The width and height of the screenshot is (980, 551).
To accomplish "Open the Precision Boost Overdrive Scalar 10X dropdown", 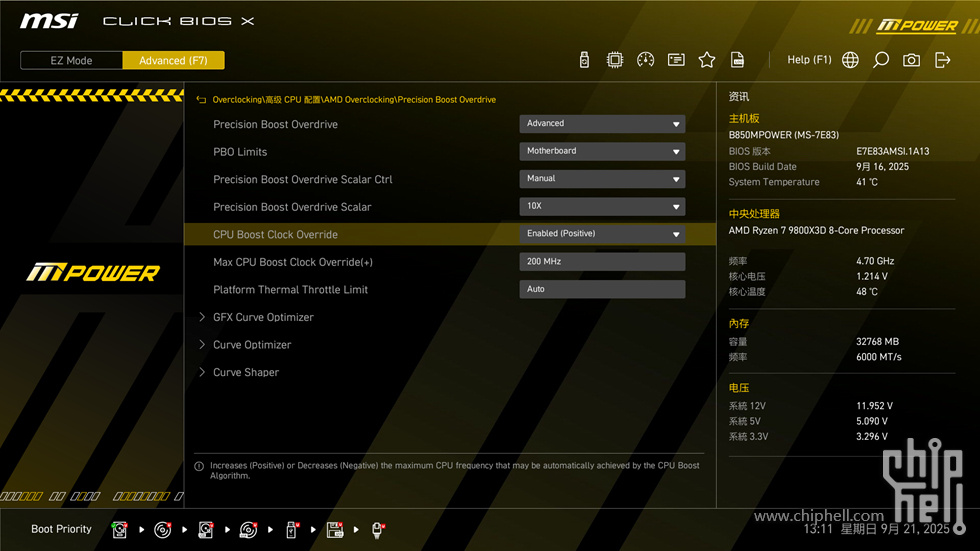I will (602, 206).
